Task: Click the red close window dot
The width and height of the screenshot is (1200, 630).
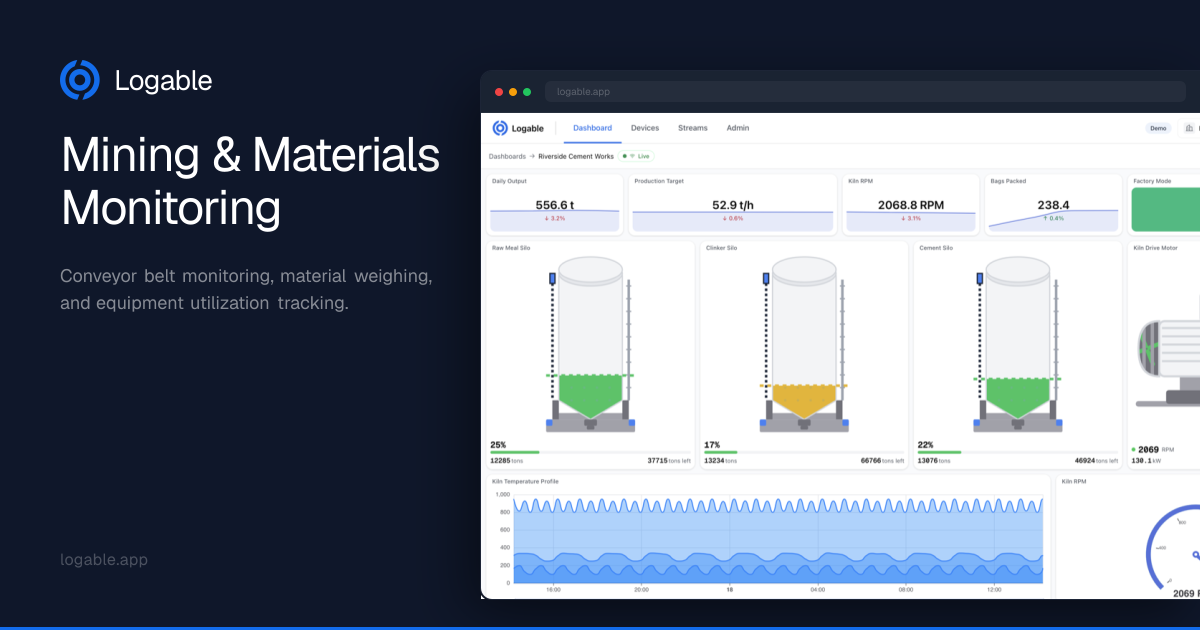Action: [499, 92]
